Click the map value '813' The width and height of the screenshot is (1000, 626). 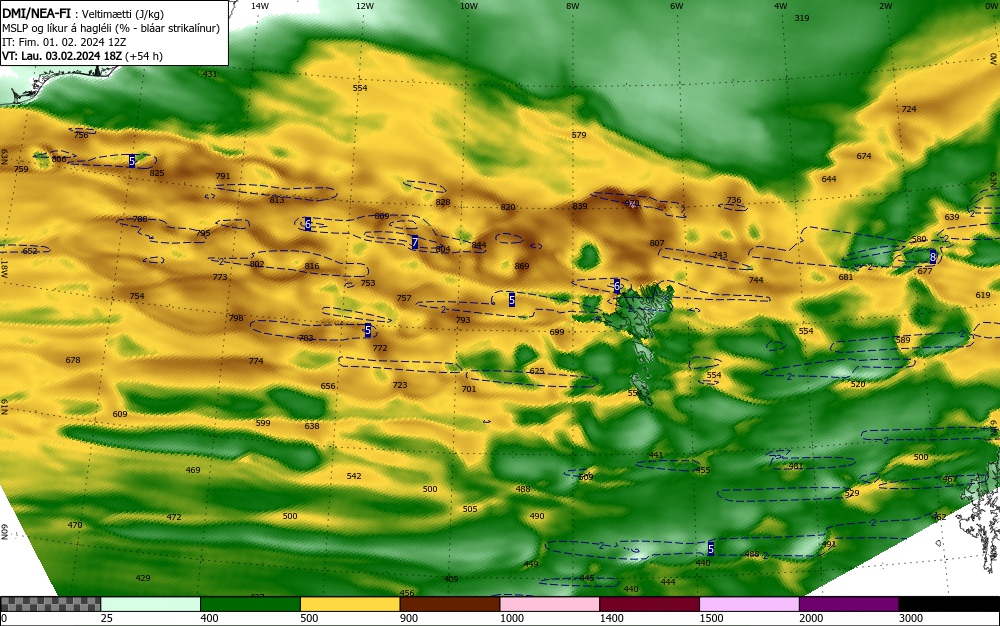click(277, 200)
